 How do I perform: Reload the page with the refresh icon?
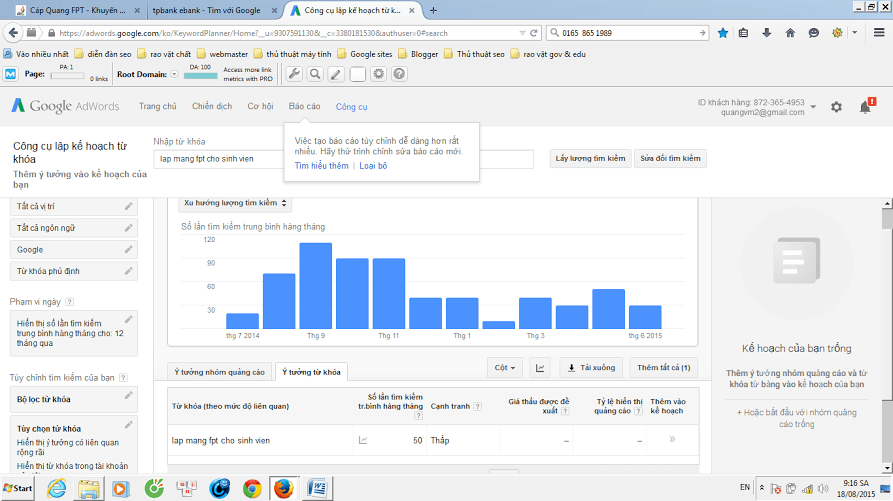point(534,33)
